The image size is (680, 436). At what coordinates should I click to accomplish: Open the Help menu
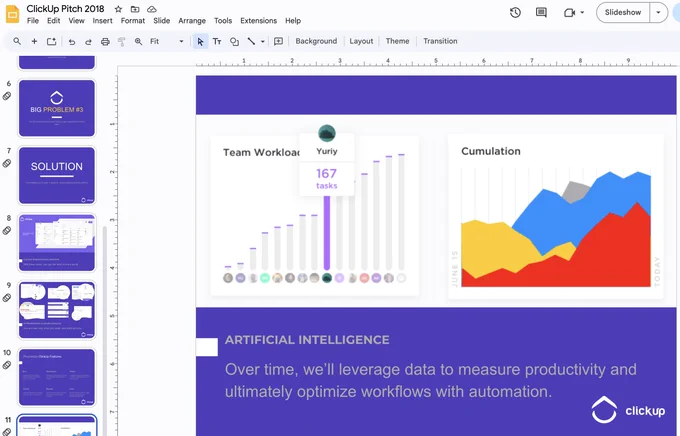[x=293, y=21]
